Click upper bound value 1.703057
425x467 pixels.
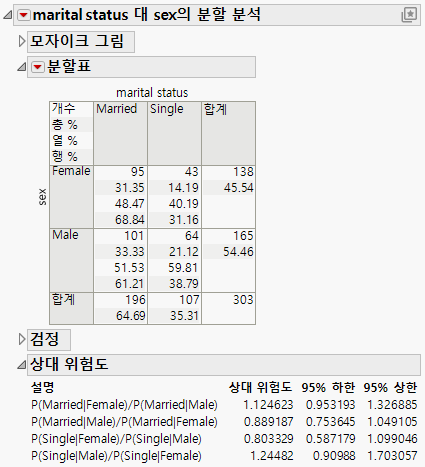click(x=392, y=456)
